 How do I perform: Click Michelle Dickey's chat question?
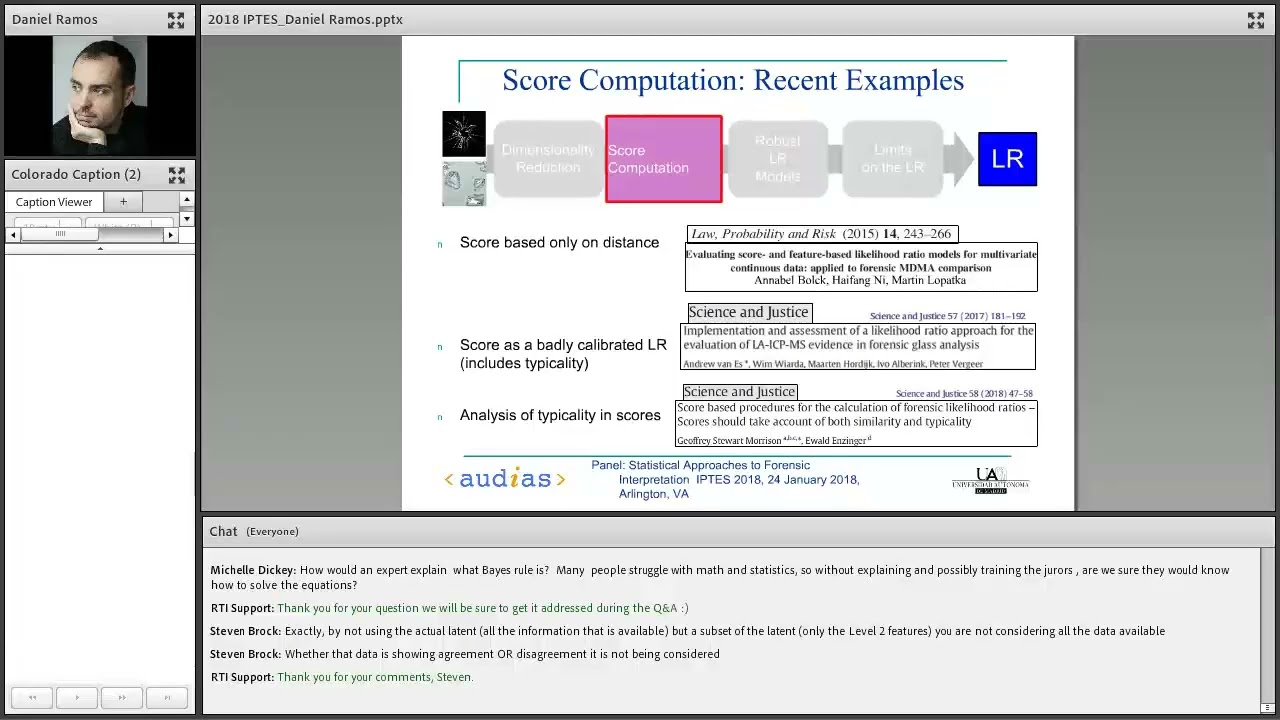click(720, 577)
